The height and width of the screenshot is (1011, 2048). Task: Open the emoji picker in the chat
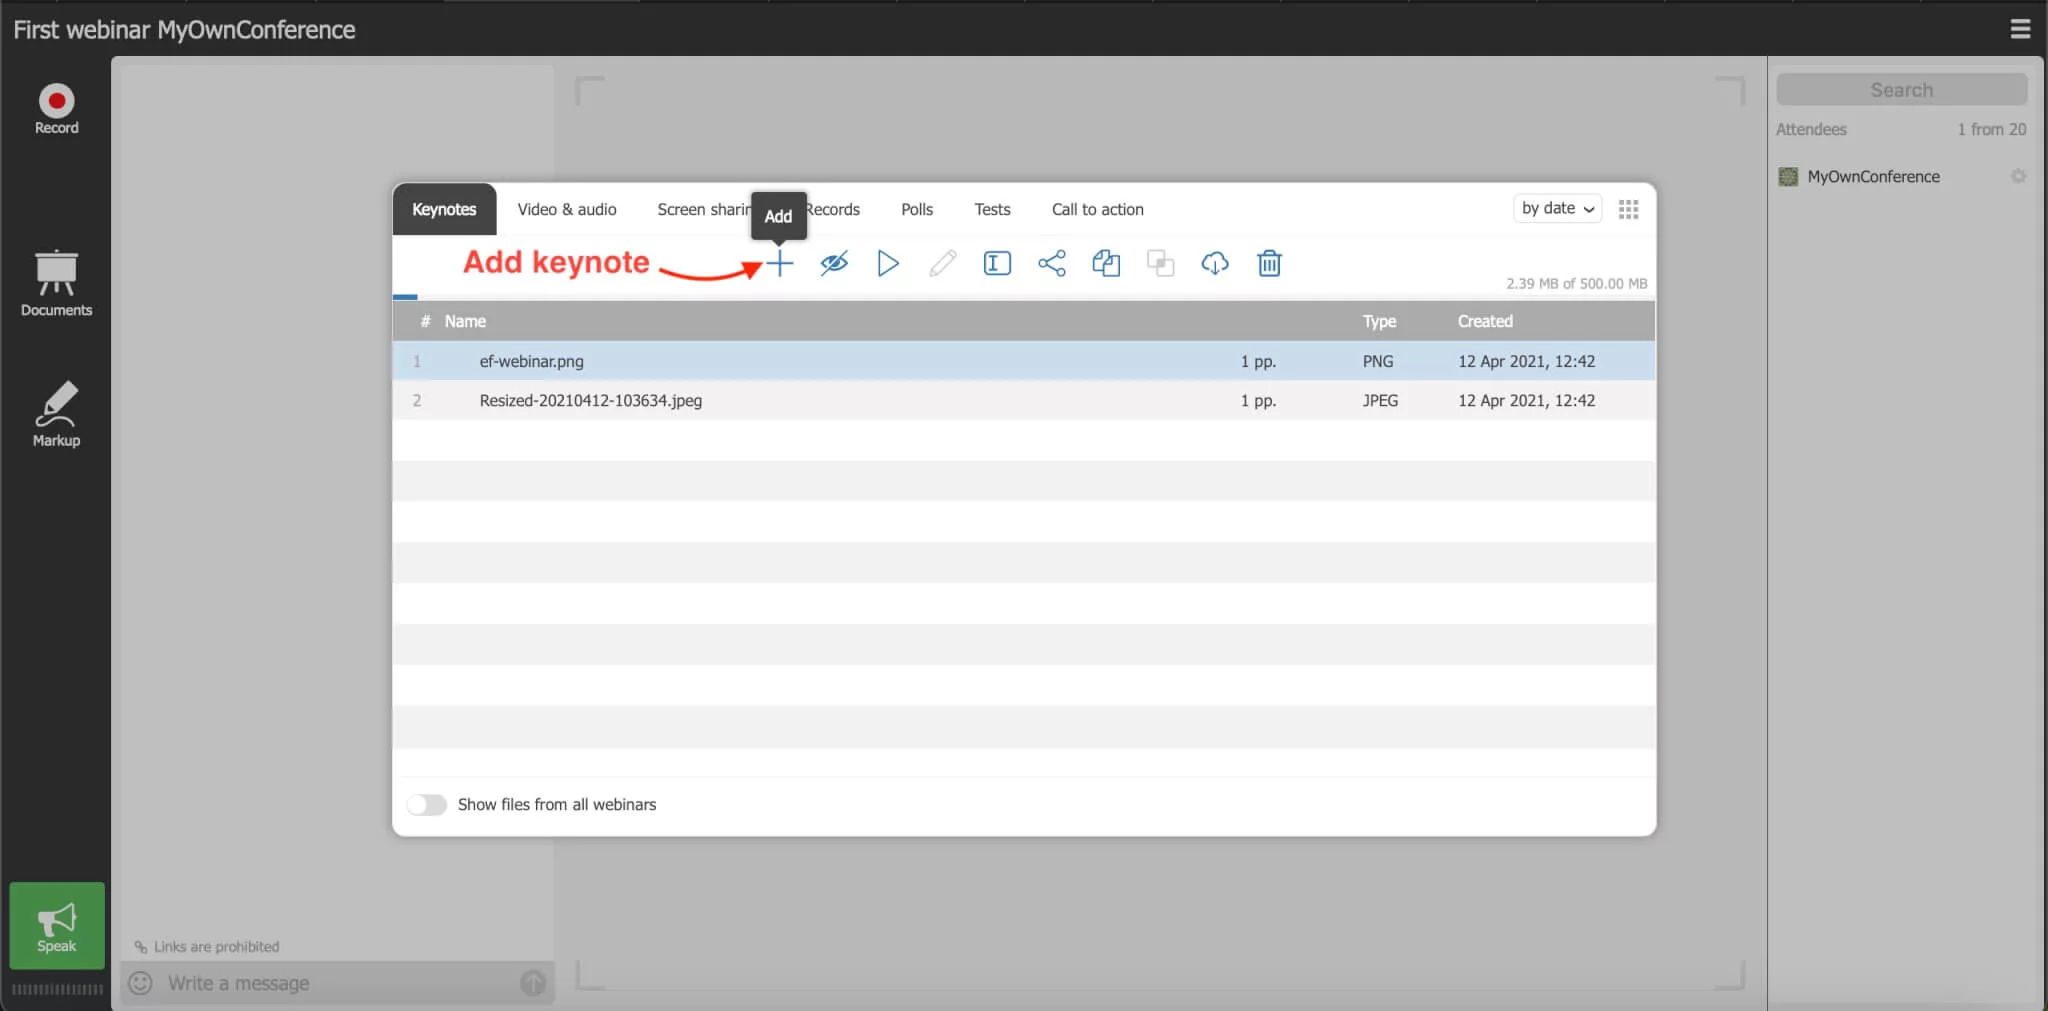point(140,982)
